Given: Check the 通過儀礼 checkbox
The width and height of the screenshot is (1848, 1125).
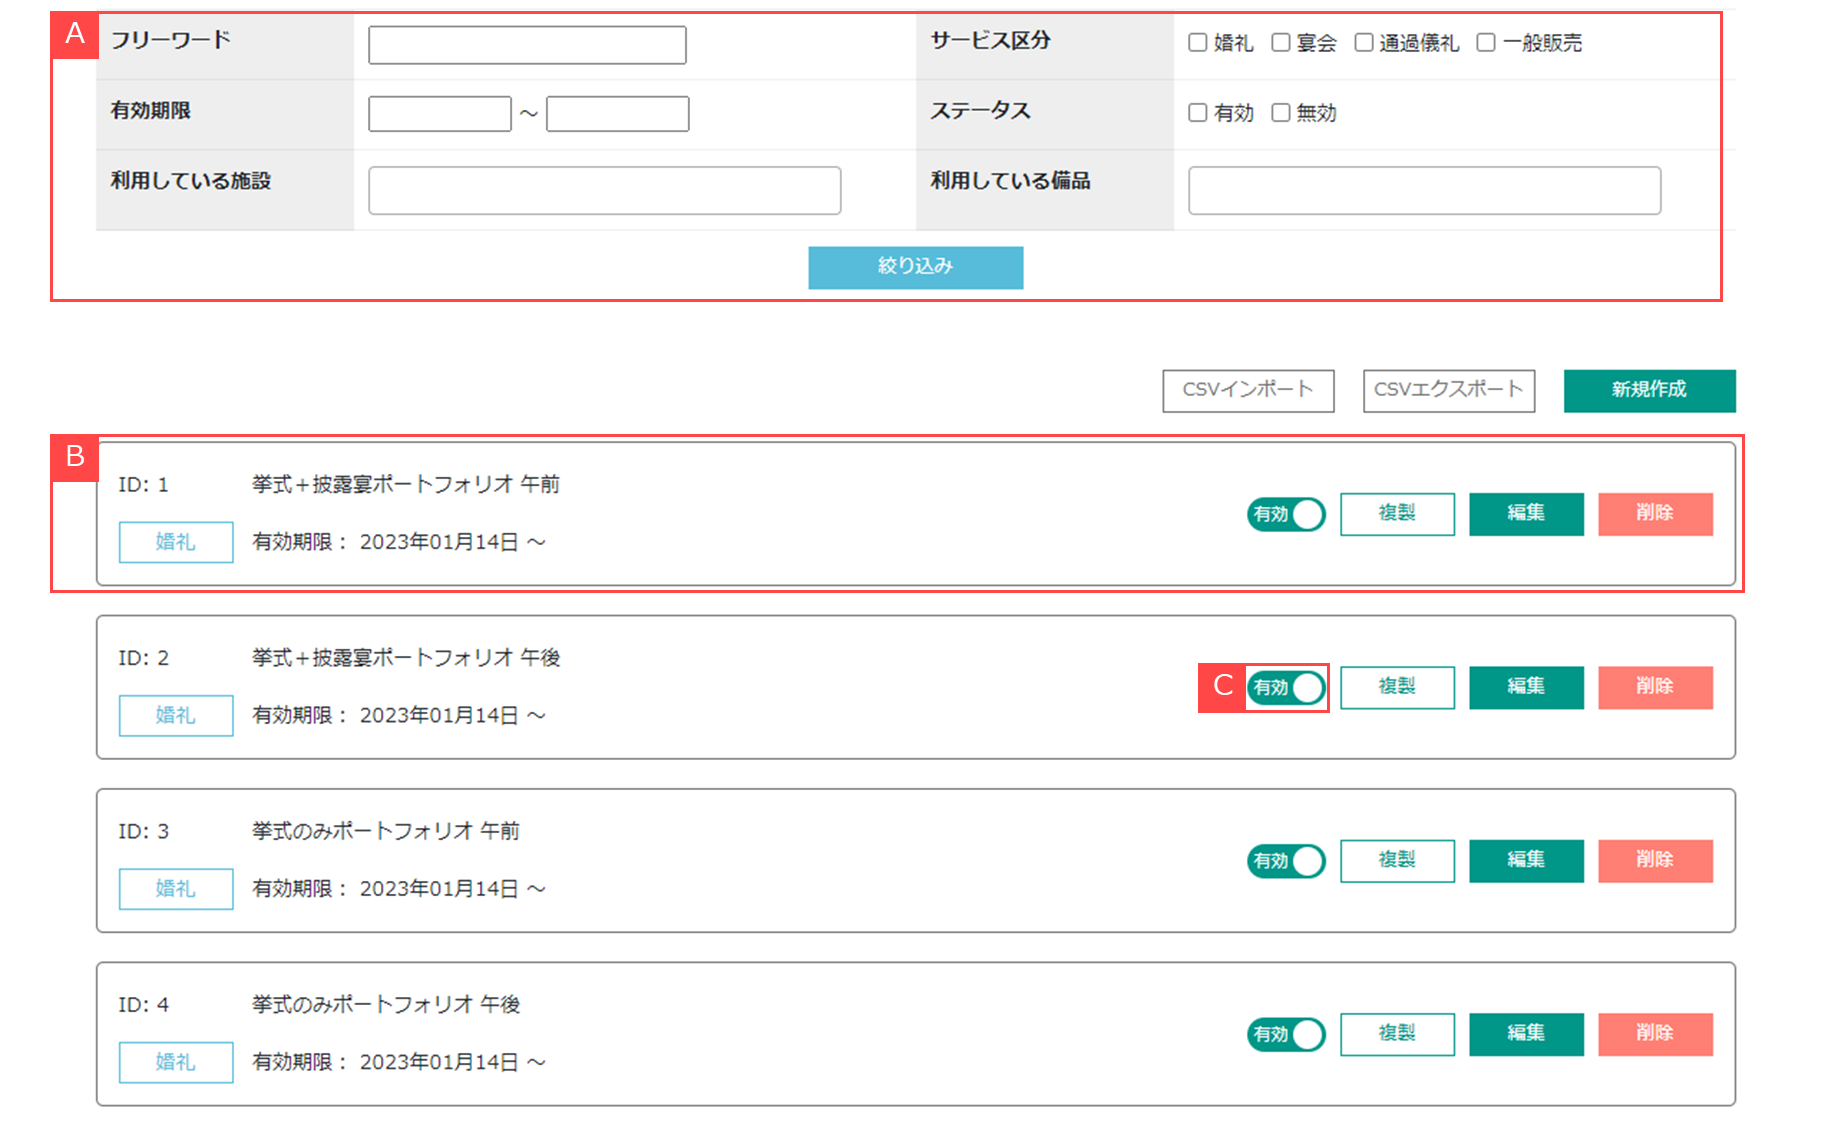Looking at the screenshot, I should [x=1363, y=43].
